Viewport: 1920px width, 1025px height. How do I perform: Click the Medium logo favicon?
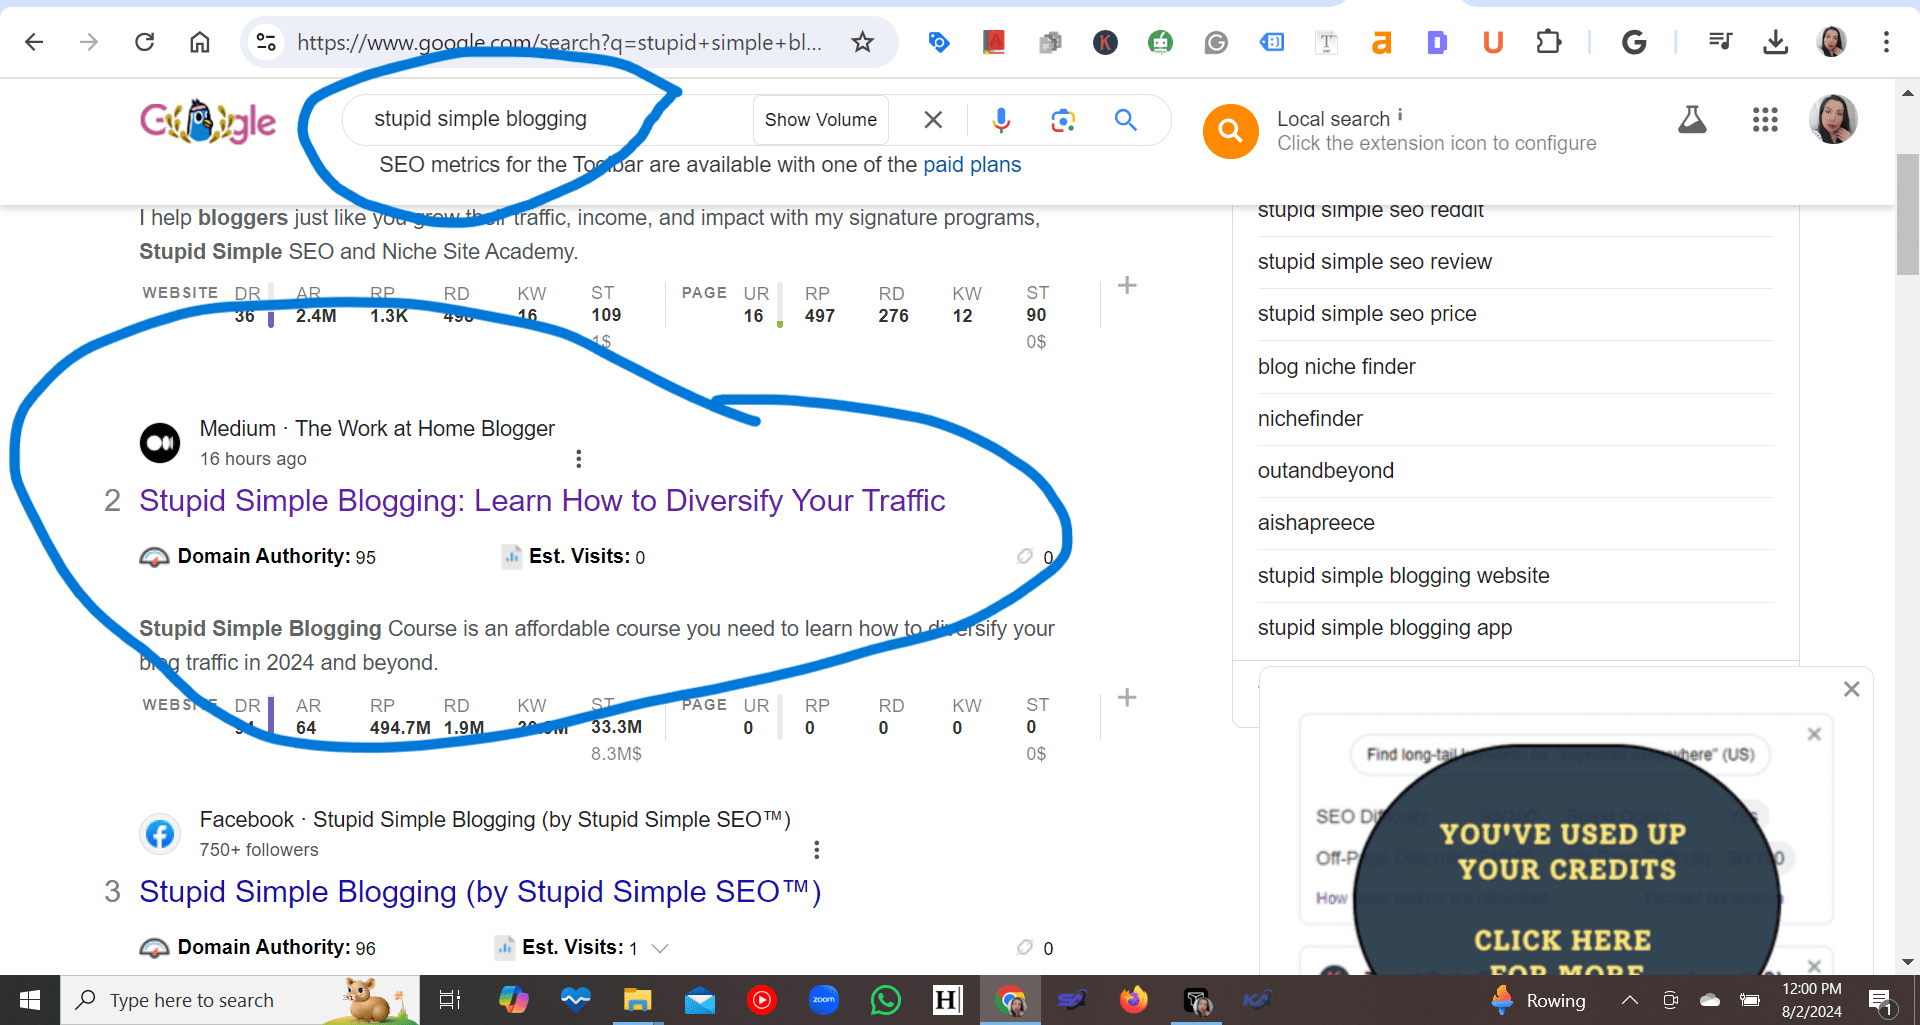pyautogui.click(x=160, y=442)
